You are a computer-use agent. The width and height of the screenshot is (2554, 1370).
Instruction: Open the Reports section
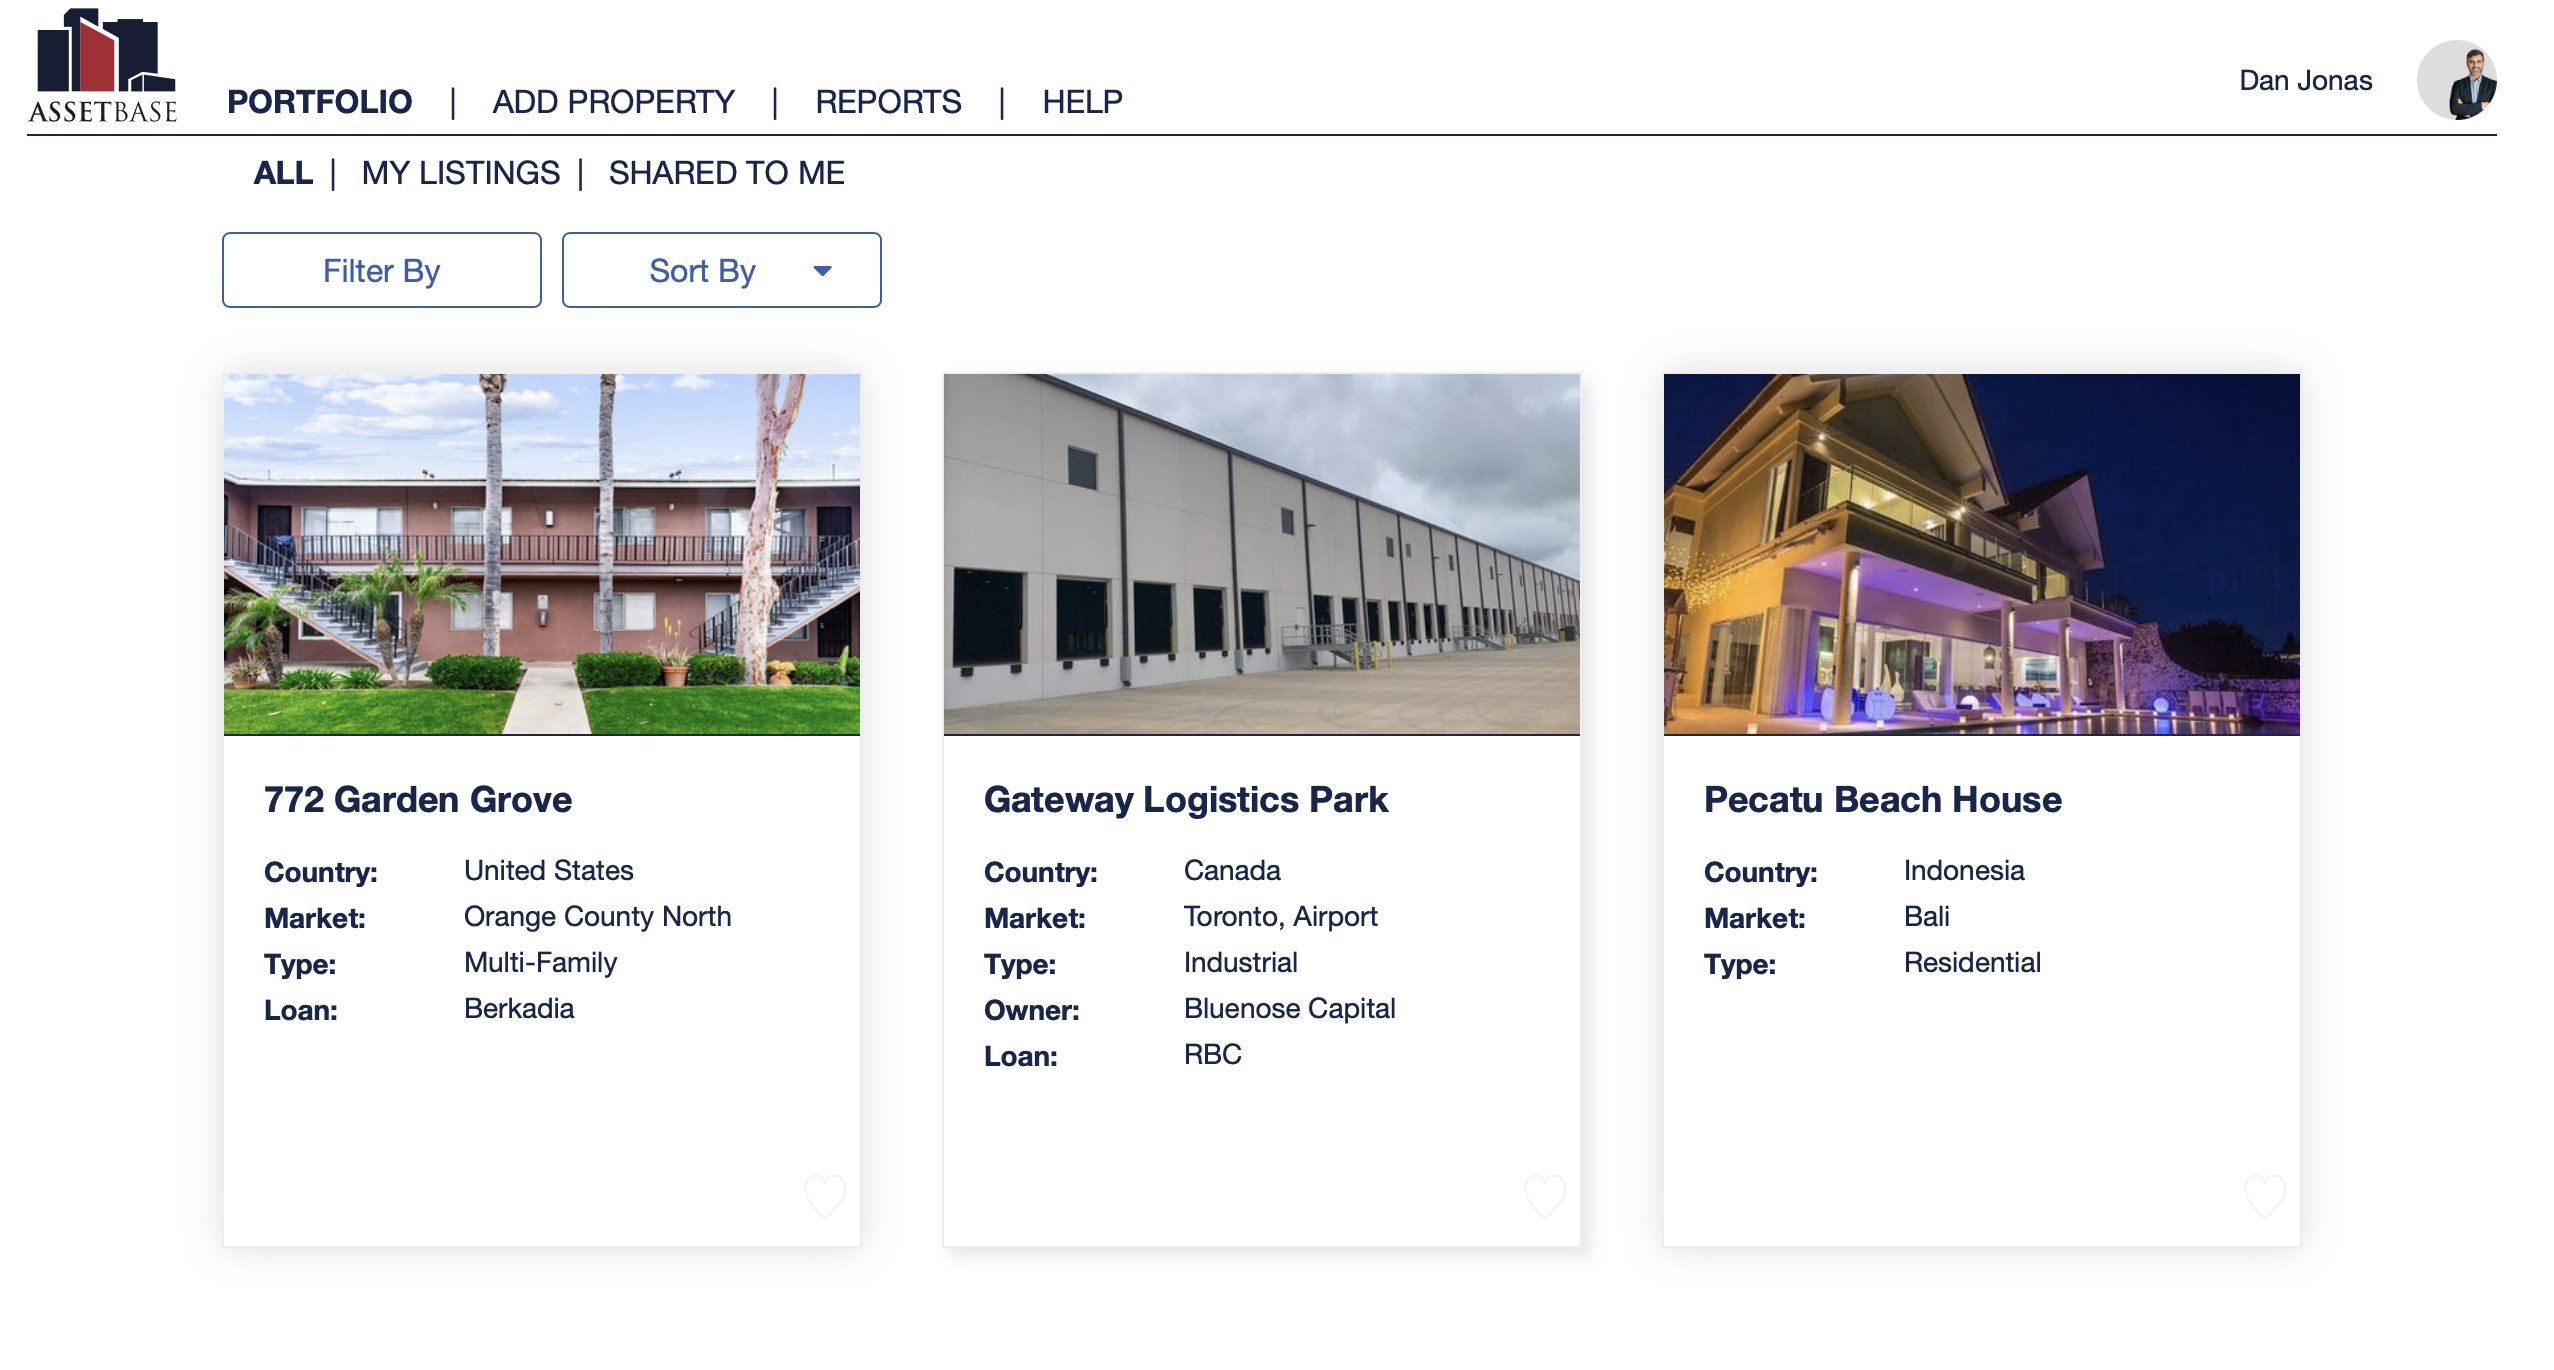(x=887, y=102)
